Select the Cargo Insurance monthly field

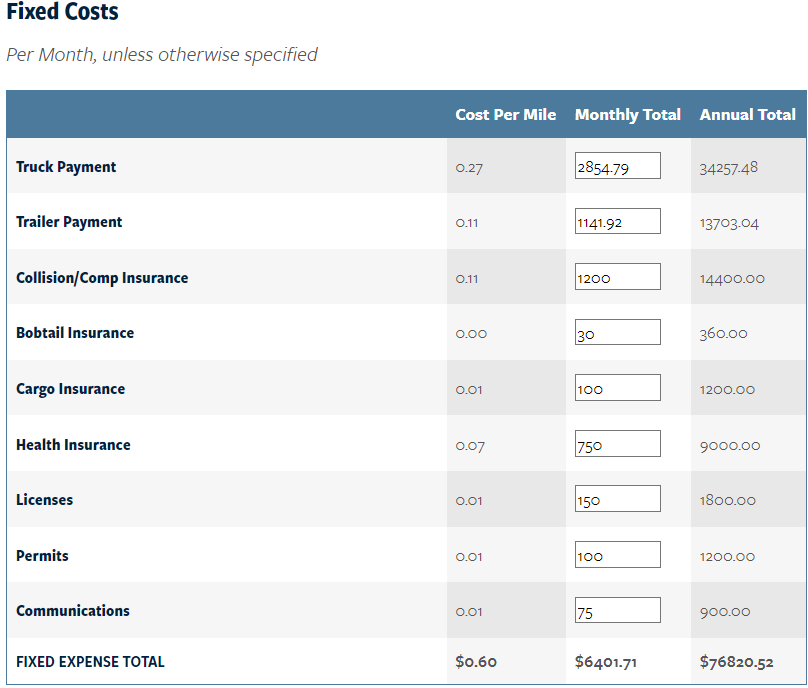pos(617,388)
